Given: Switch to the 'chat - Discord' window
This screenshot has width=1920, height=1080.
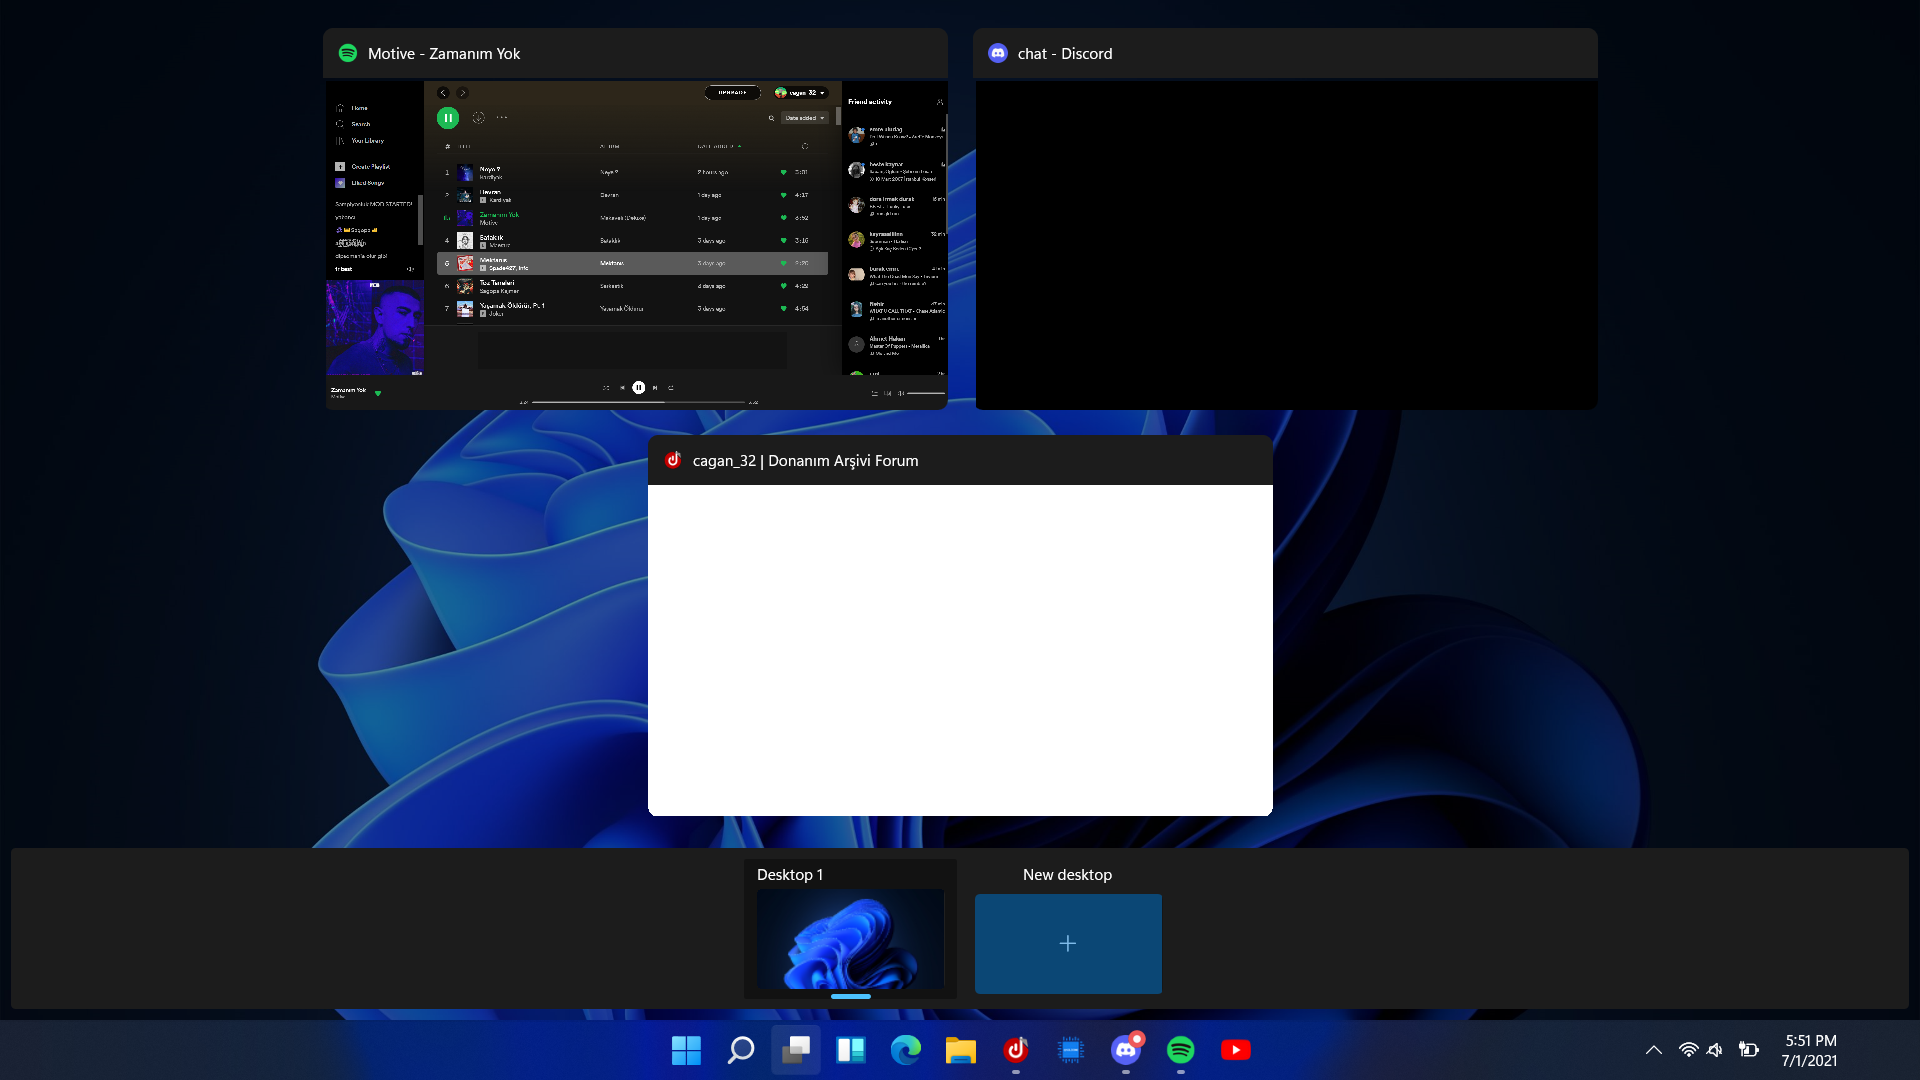Looking at the screenshot, I should point(1285,219).
